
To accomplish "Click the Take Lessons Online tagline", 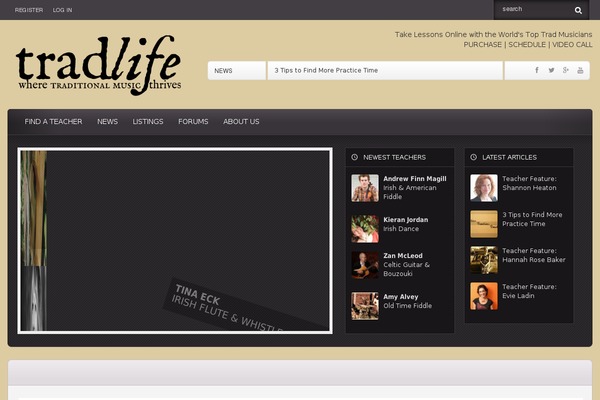I will [493, 34].
